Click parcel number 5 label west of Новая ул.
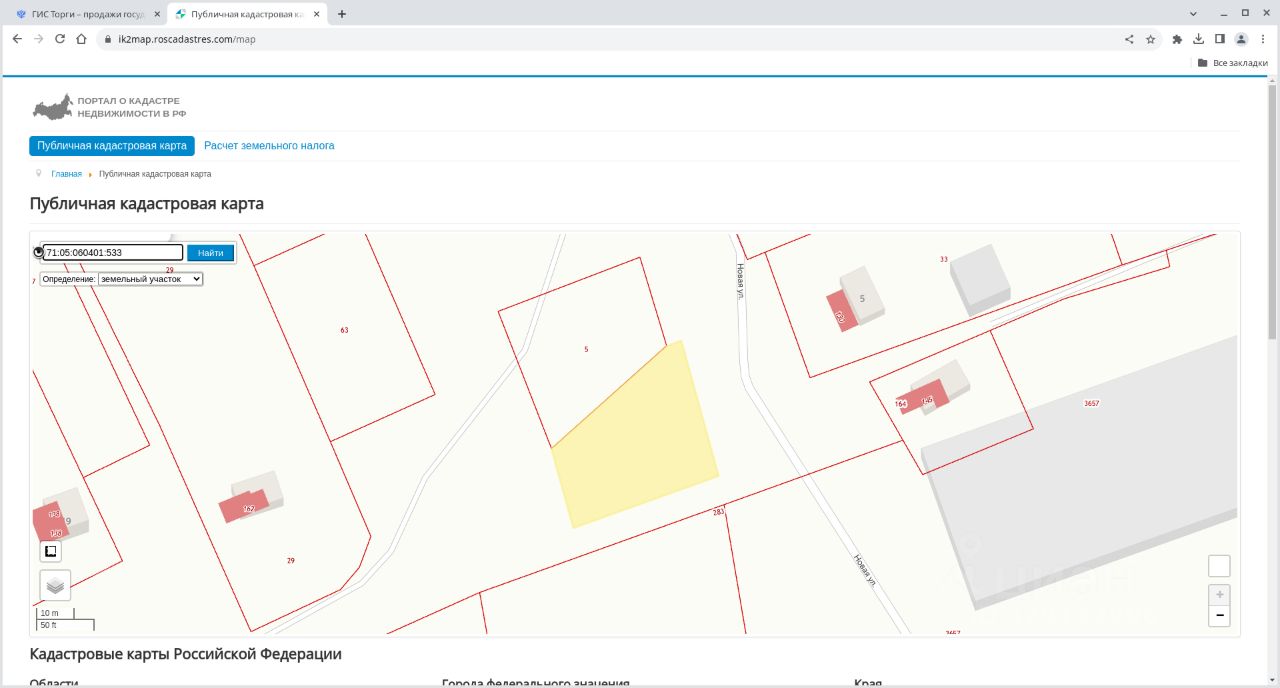 pyautogui.click(x=586, y=349)
